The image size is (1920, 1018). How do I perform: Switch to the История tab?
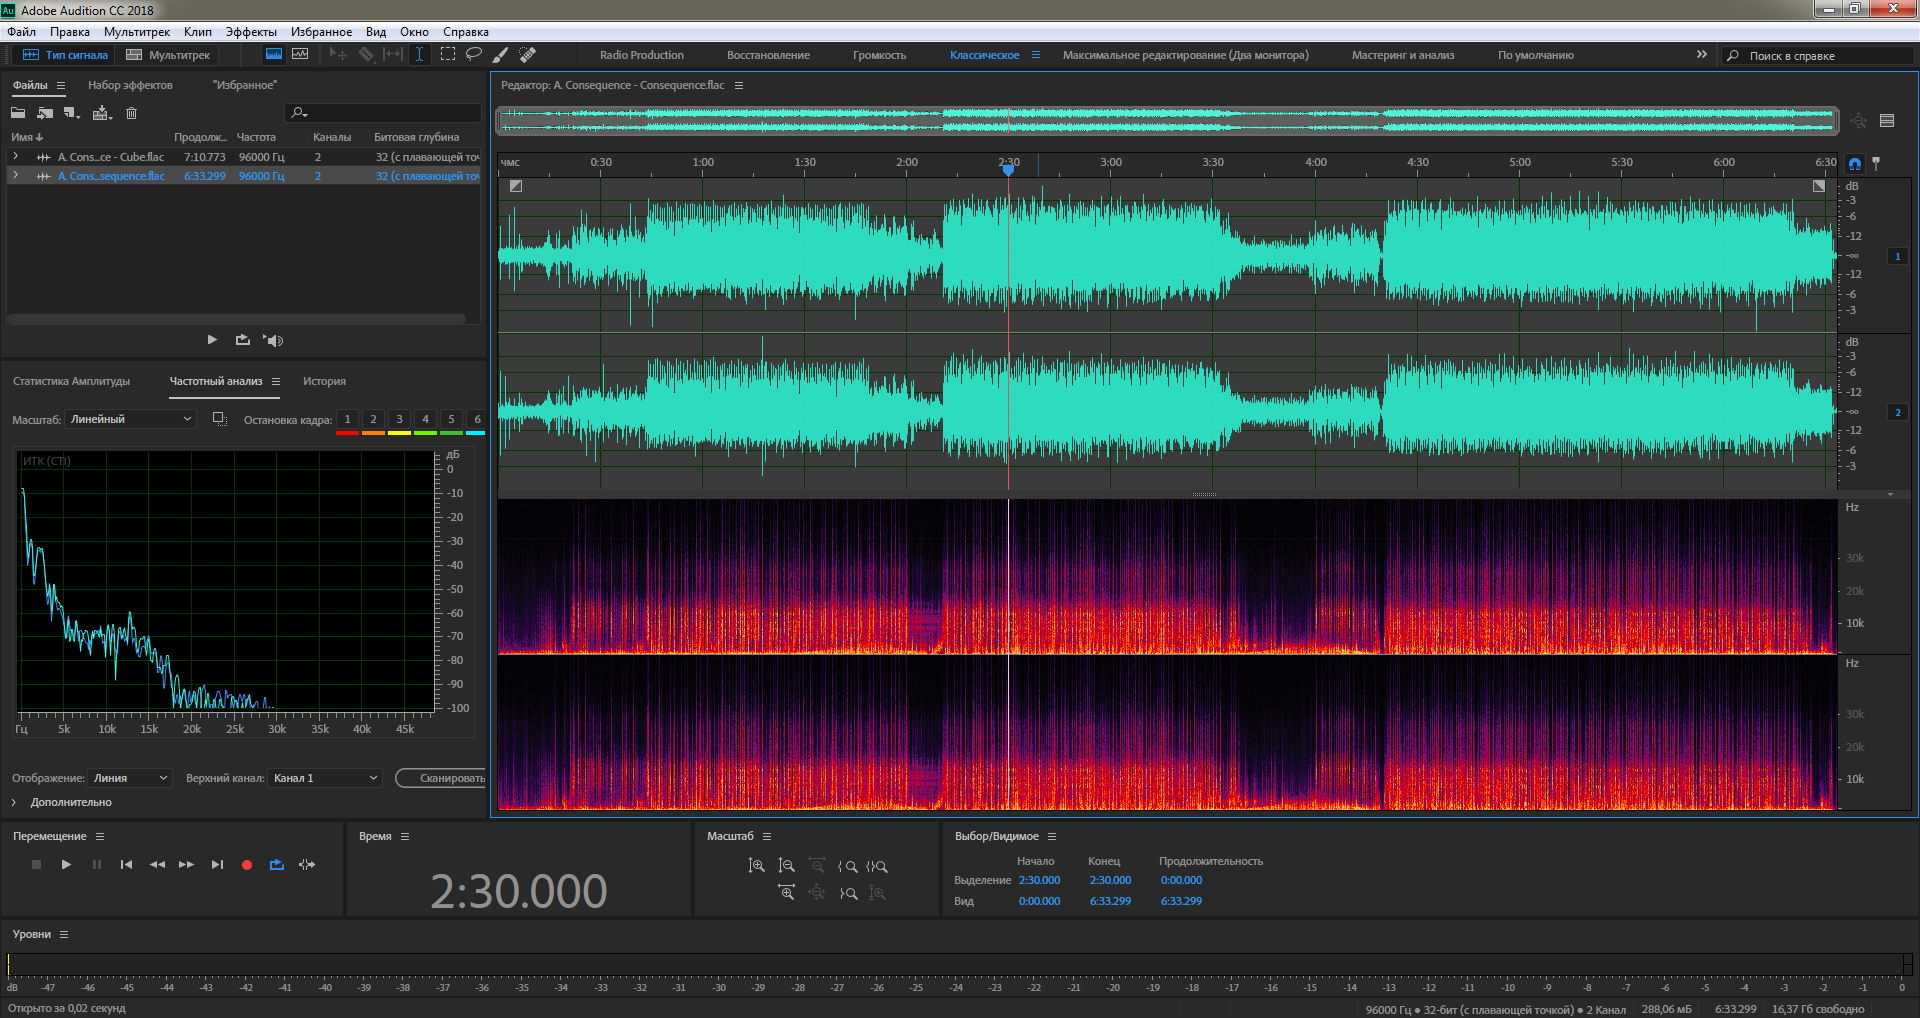point(324,381)
